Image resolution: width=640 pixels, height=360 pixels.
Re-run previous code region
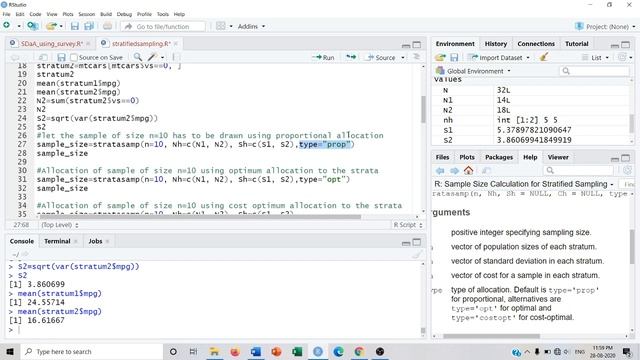coord(351,57)
